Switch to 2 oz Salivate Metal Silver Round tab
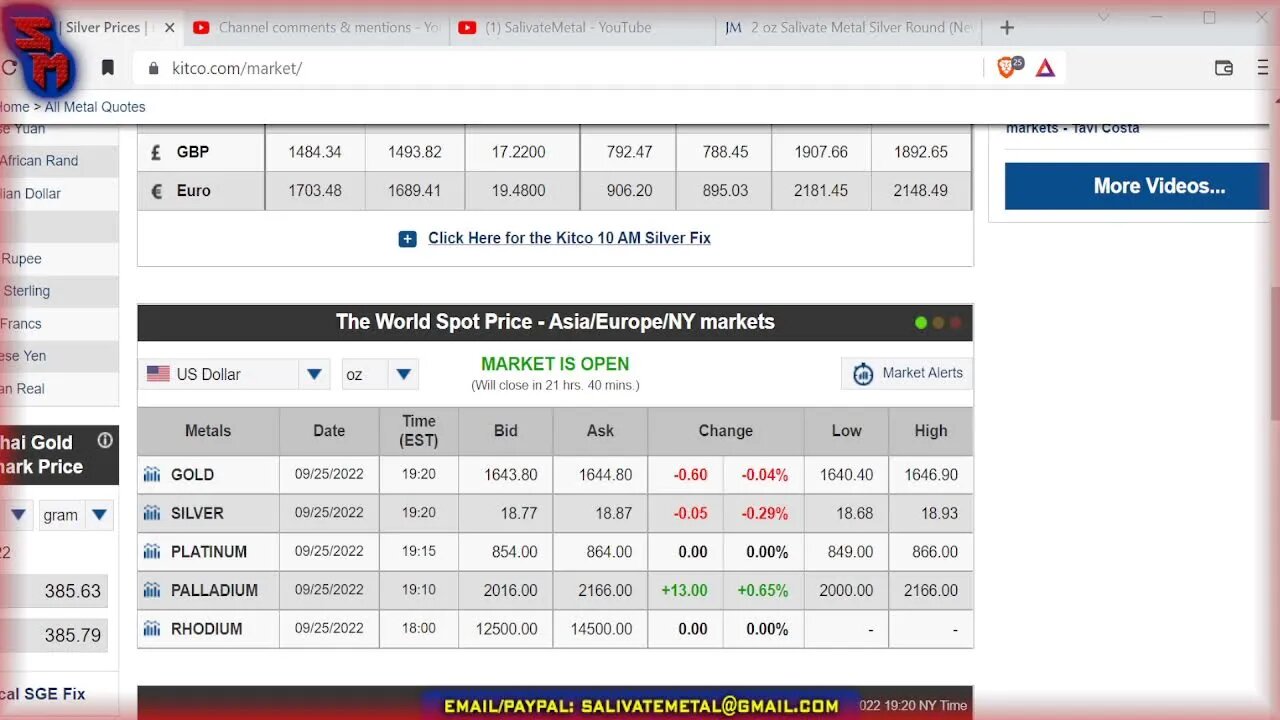 [x=848, y=28]
